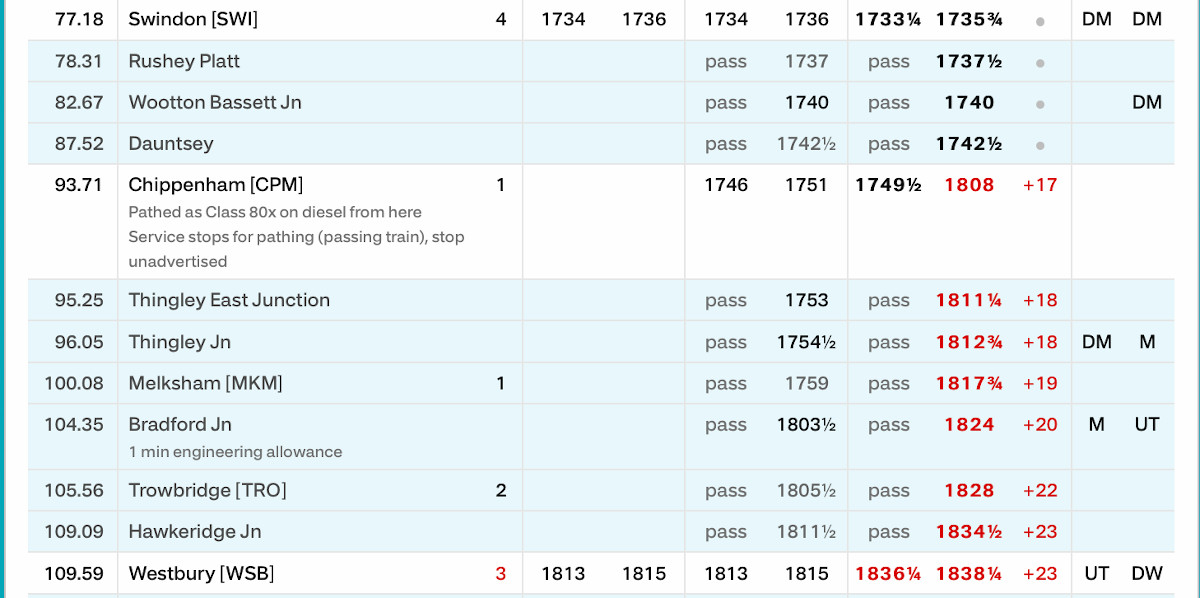
Task: Click the grey status dot for Rushey Platt
Action: click(x=1040, y=62)
